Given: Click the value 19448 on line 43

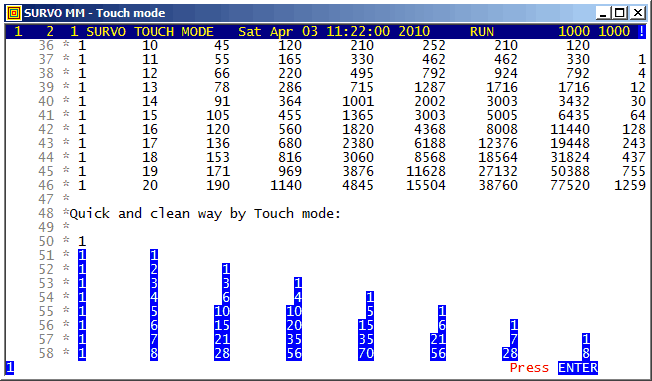Looking at the screenshot, I should [570, 143].
